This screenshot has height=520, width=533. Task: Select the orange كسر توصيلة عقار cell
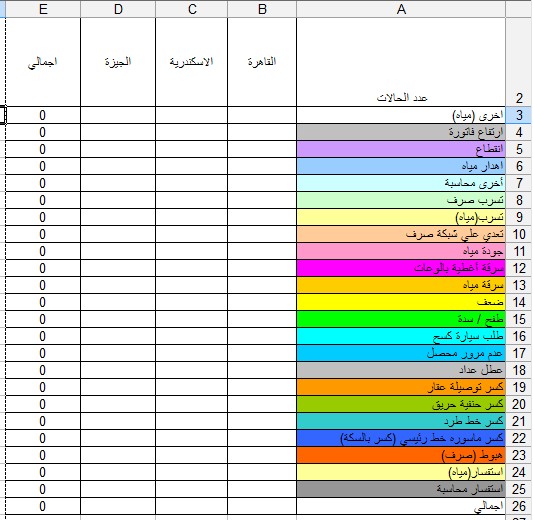point(401,387)
